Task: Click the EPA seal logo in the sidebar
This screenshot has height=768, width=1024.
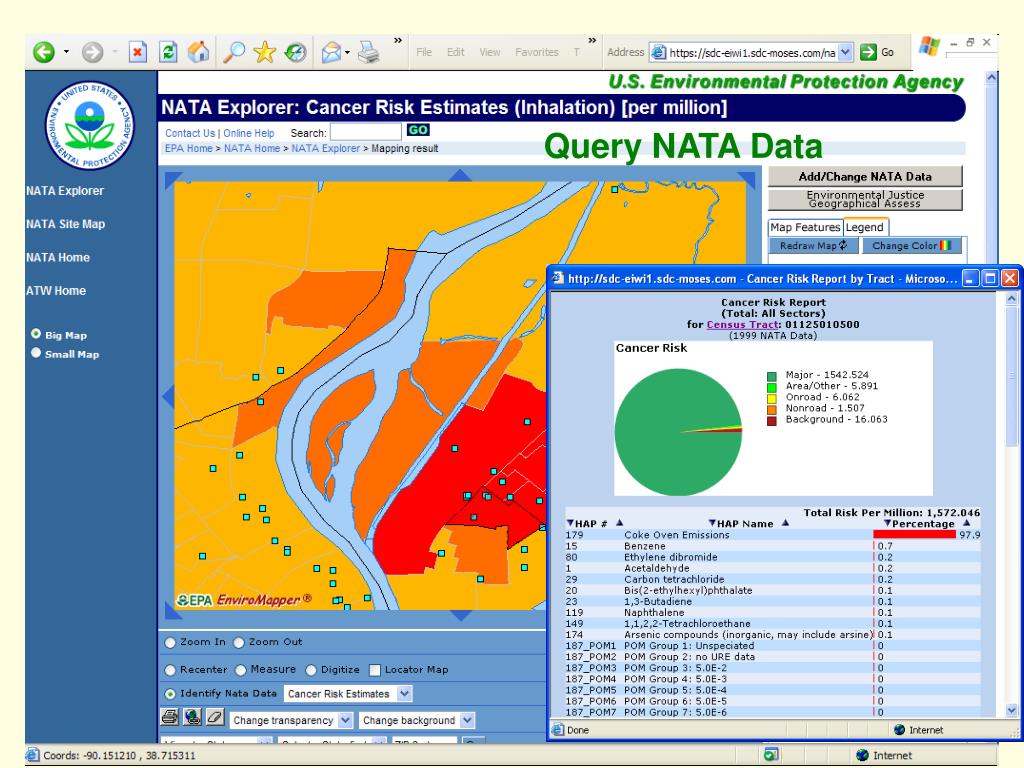Action: pyautogui.click(x=90, y=125)
